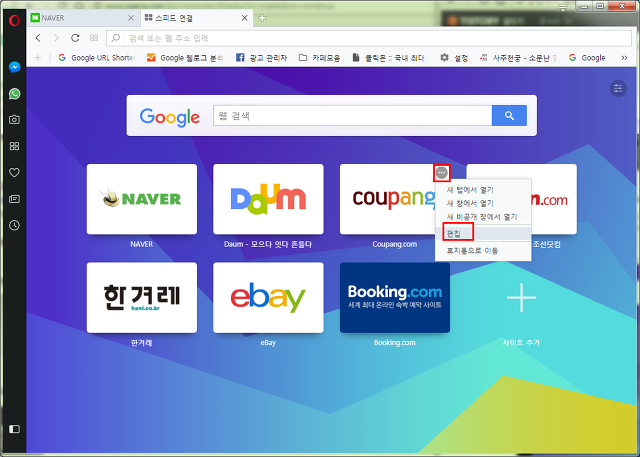
Task: Open the Opera menu logo
Action: click(x=14, y=20)
